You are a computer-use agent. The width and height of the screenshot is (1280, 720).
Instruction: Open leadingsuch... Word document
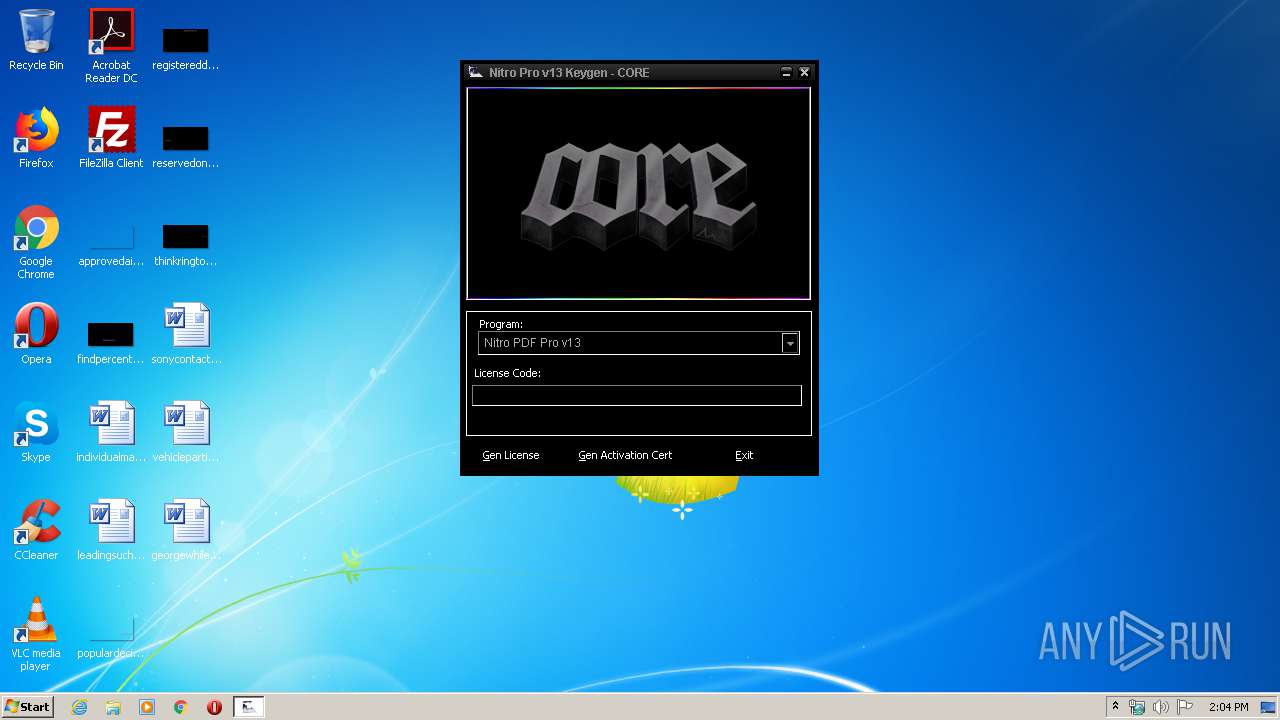(x=111, y=530)
